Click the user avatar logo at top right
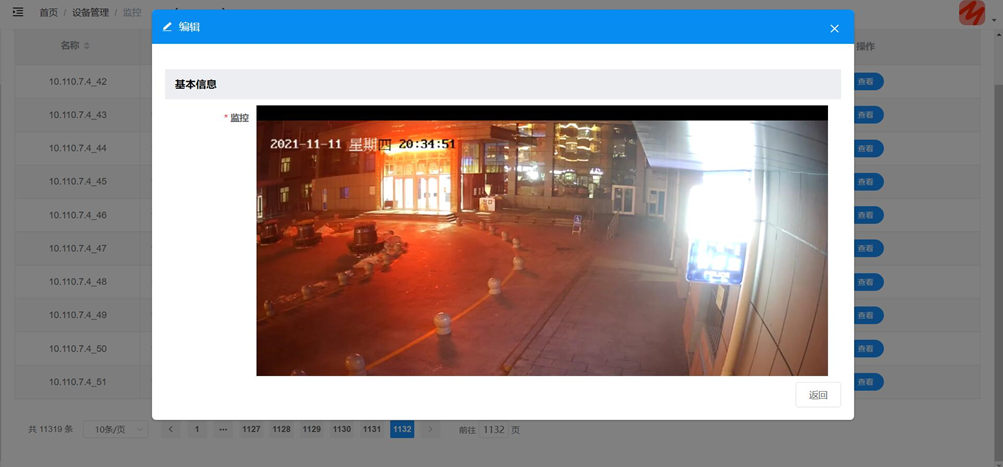The height and width of the screenshot is (467, 1003). tap(971, 13)
